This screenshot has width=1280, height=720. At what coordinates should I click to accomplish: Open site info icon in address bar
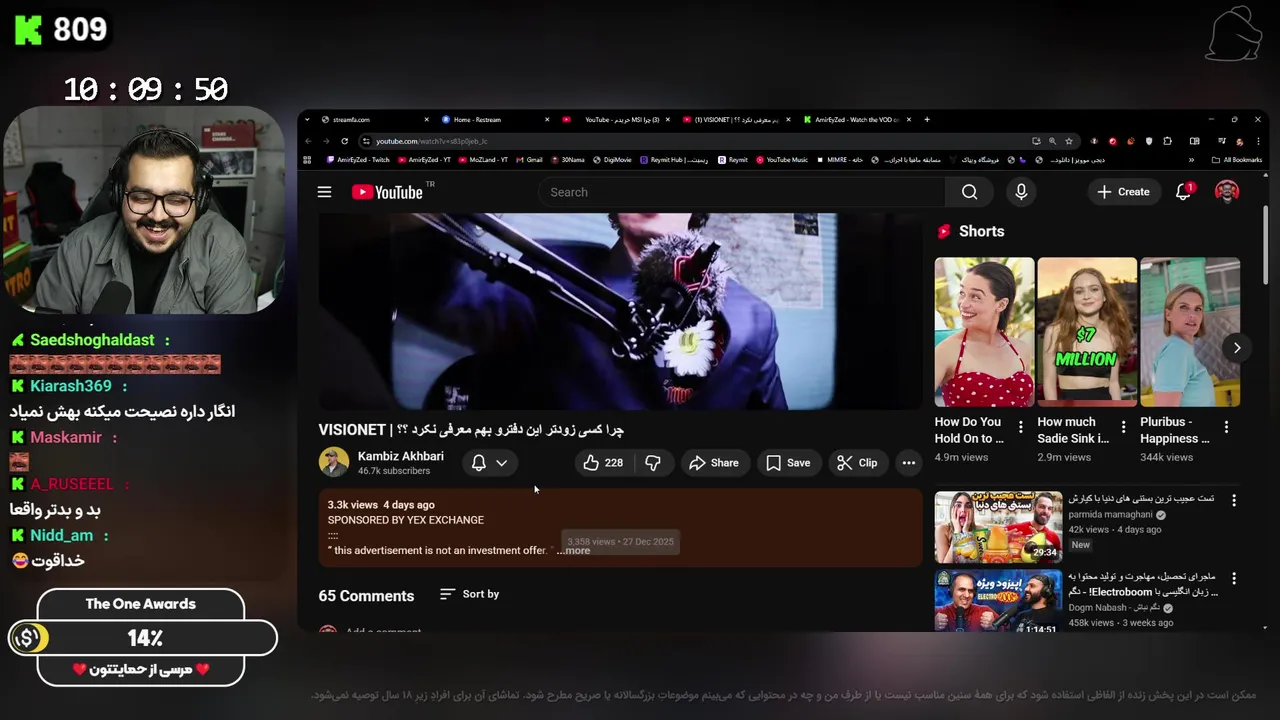[x=366, y=141]
